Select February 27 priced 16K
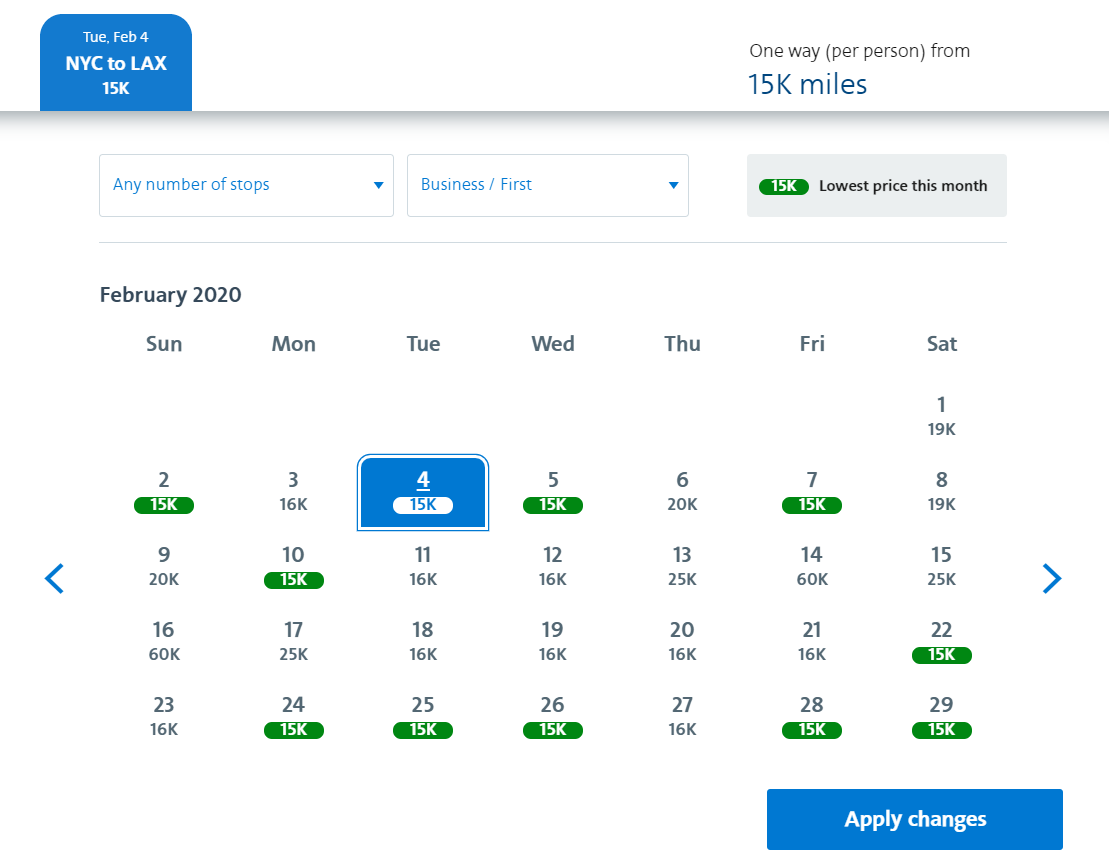1109x854 pixels. [683, 717]
